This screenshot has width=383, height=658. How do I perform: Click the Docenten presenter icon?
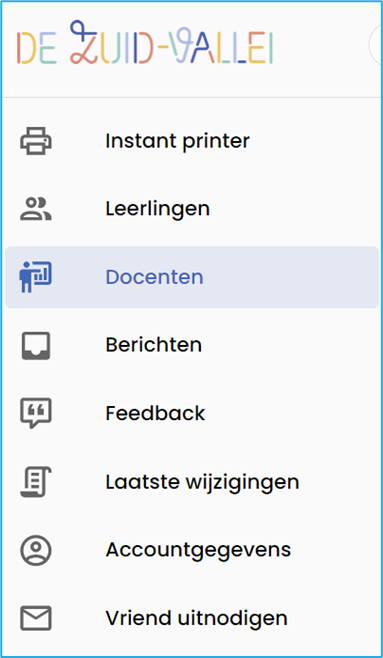[x=36, y=277]
